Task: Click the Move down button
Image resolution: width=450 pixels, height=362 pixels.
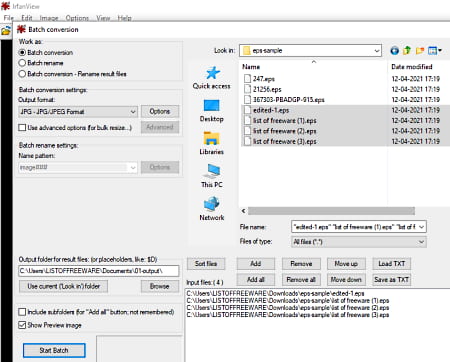Action: (x=346, y=280)
